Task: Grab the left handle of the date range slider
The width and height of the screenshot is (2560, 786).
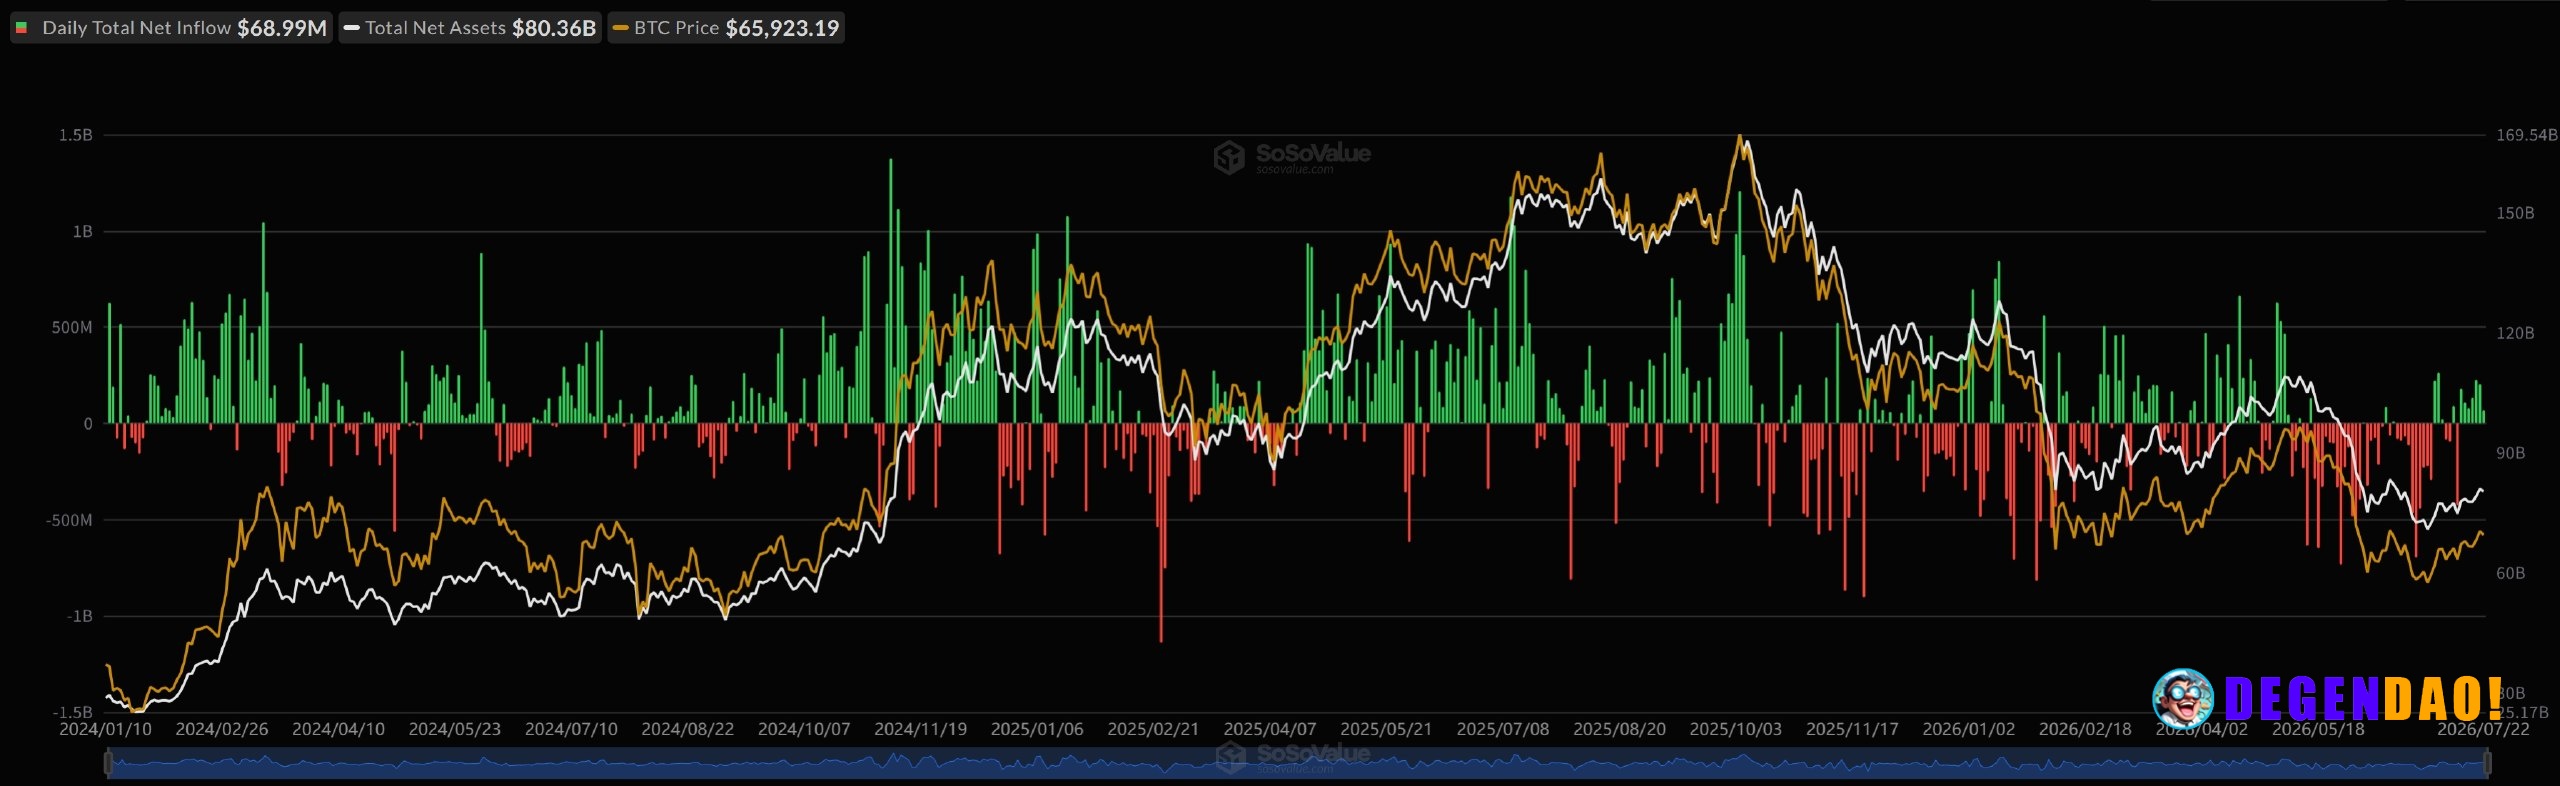Action: (108, 763)
